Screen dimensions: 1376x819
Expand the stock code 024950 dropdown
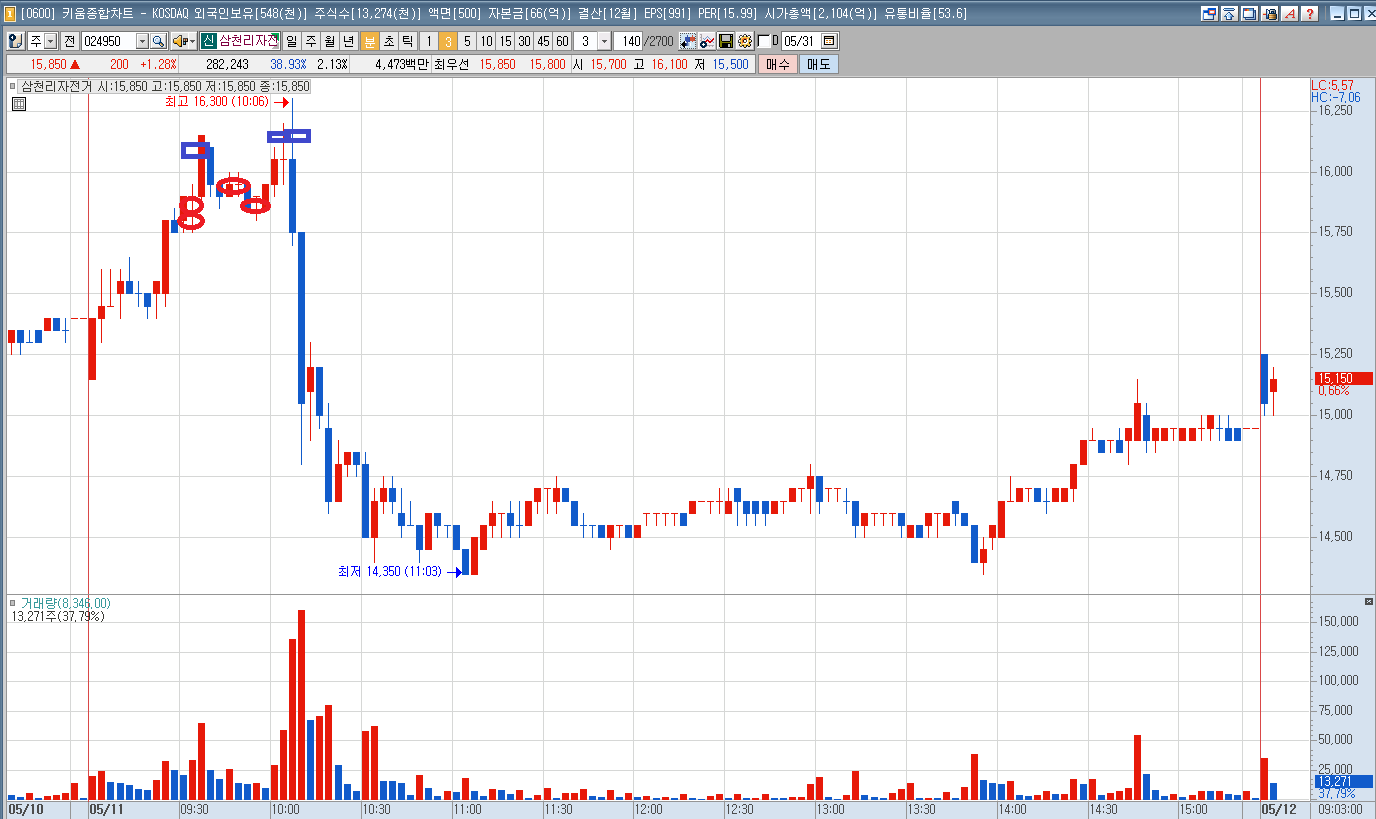point(142,41)
